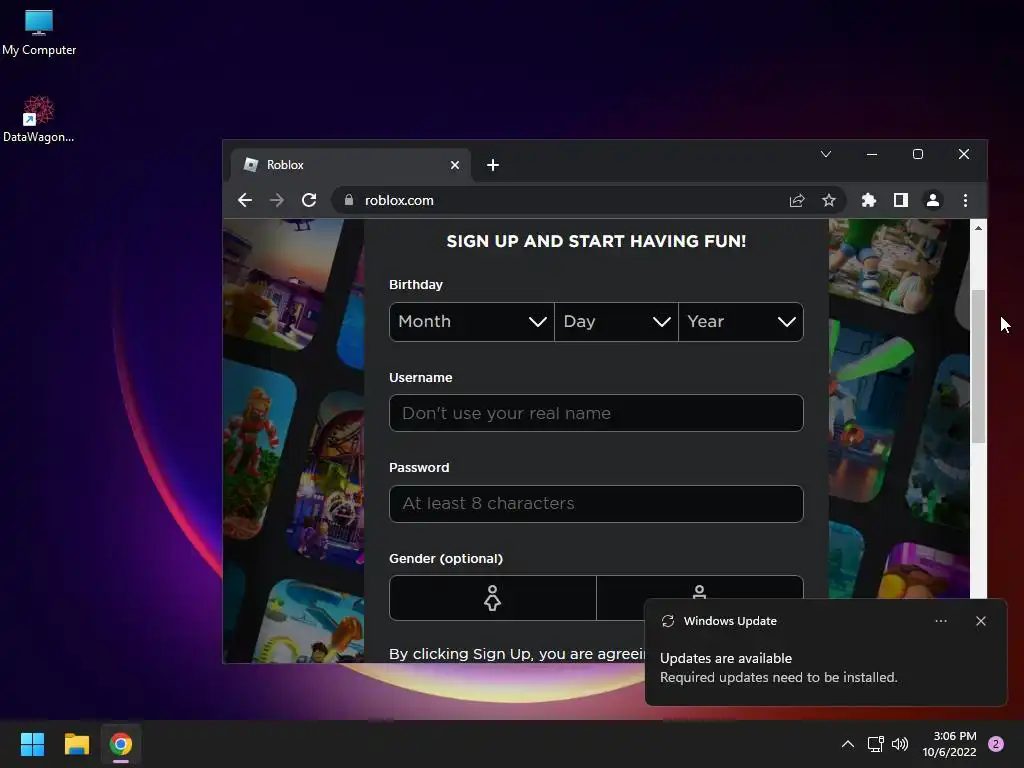Click the roblox.com address bar
Screen dimensions: 1024x768
pyautogui.click(x=562, y=200)
